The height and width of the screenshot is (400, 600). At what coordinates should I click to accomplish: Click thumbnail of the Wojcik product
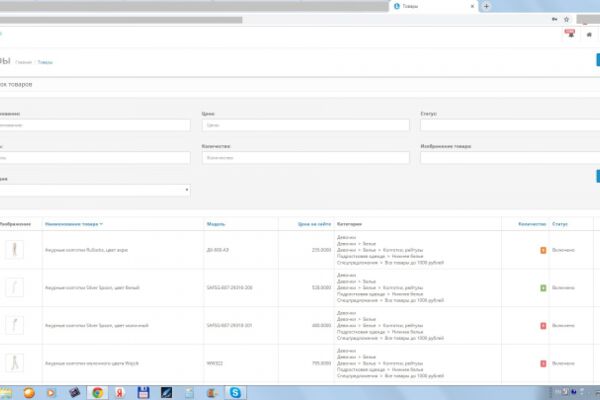(15, 363)
